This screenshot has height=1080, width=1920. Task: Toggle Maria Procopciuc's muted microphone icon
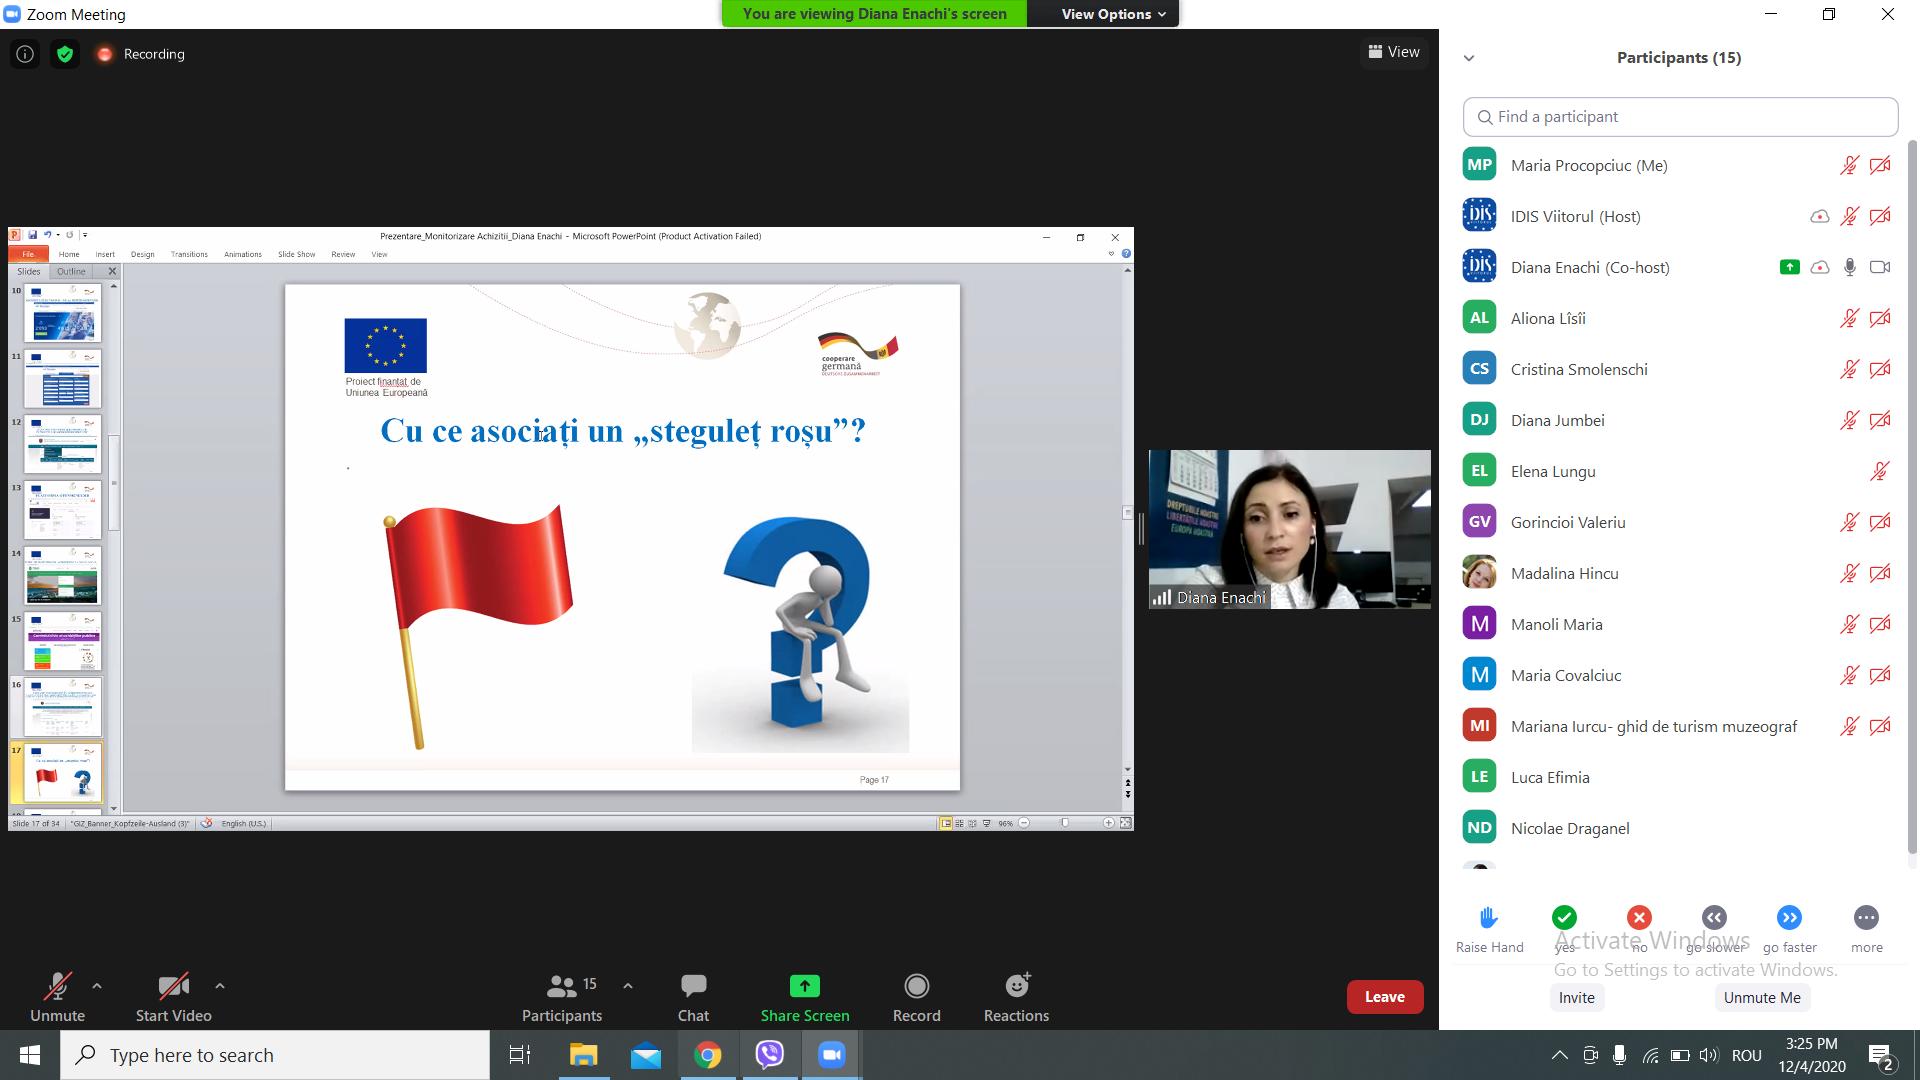(x=1849, y=166)
